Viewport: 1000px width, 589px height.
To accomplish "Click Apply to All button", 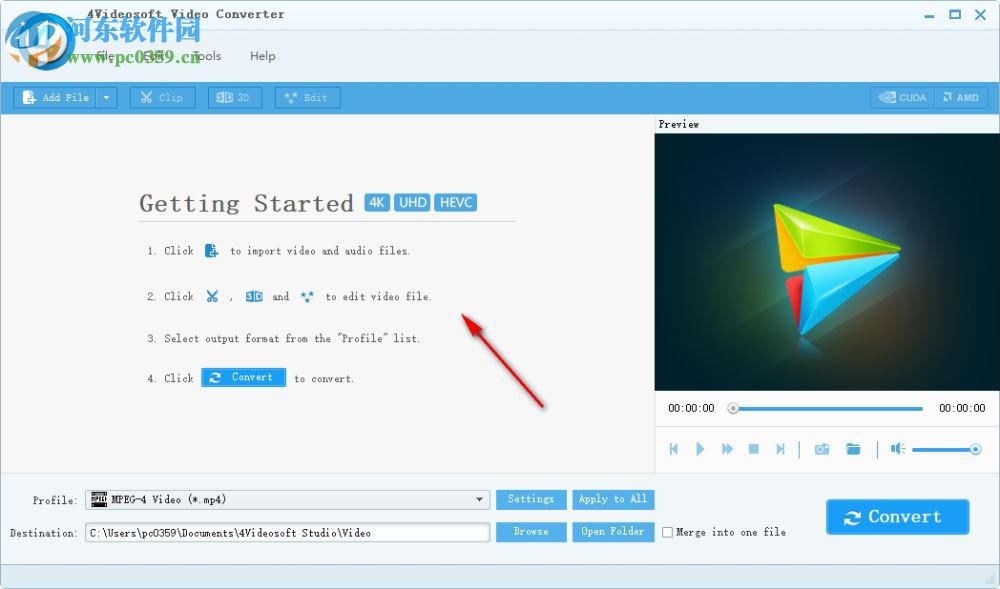I will pos(613,499).
